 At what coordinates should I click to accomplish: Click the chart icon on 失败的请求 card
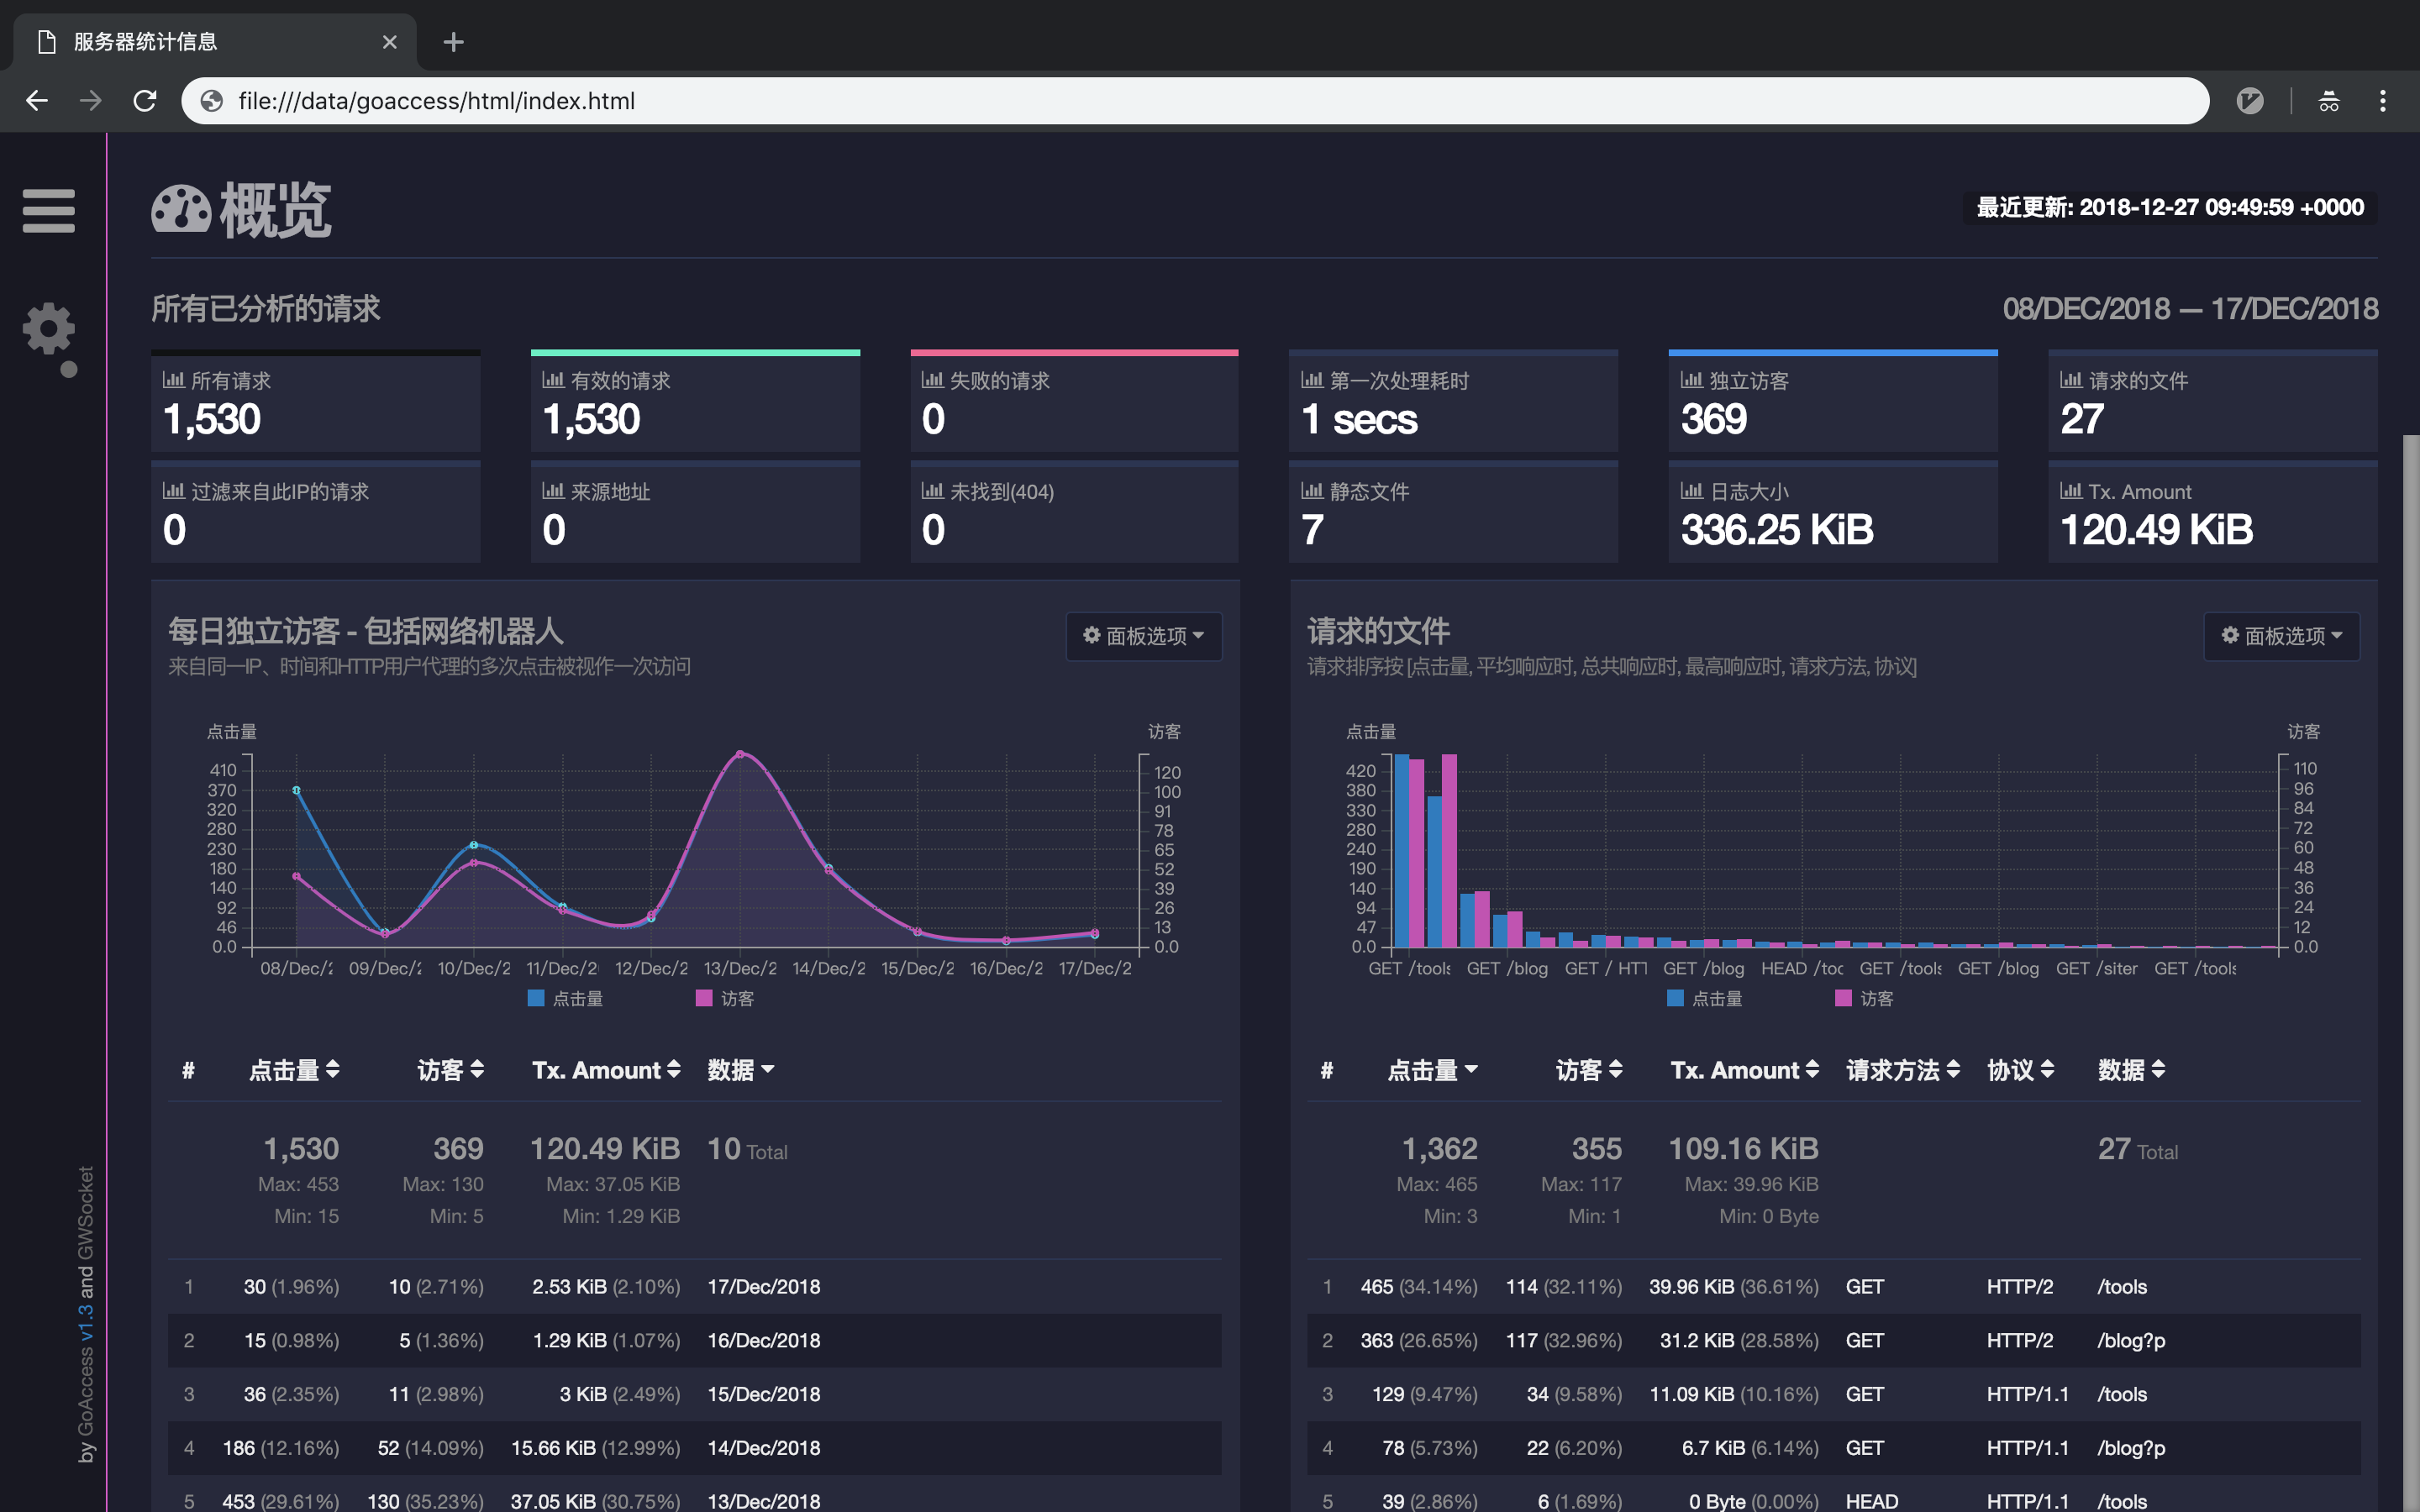932,380
